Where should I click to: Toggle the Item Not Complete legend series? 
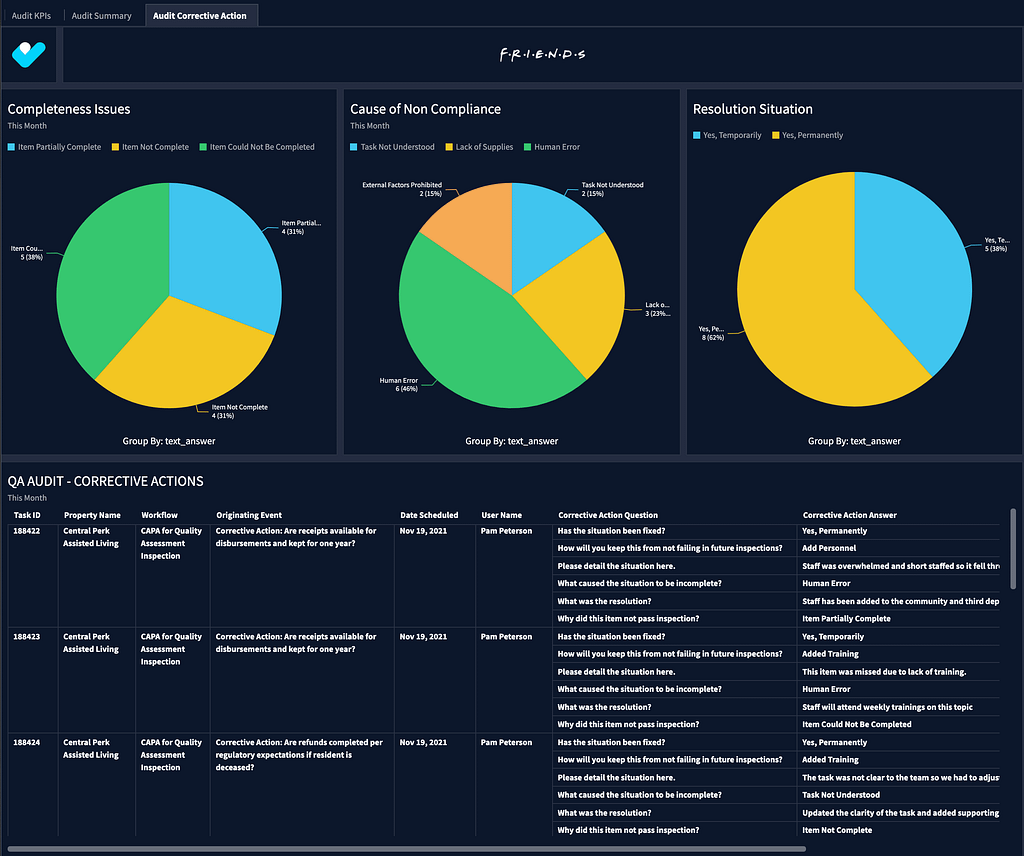[155, 147]
